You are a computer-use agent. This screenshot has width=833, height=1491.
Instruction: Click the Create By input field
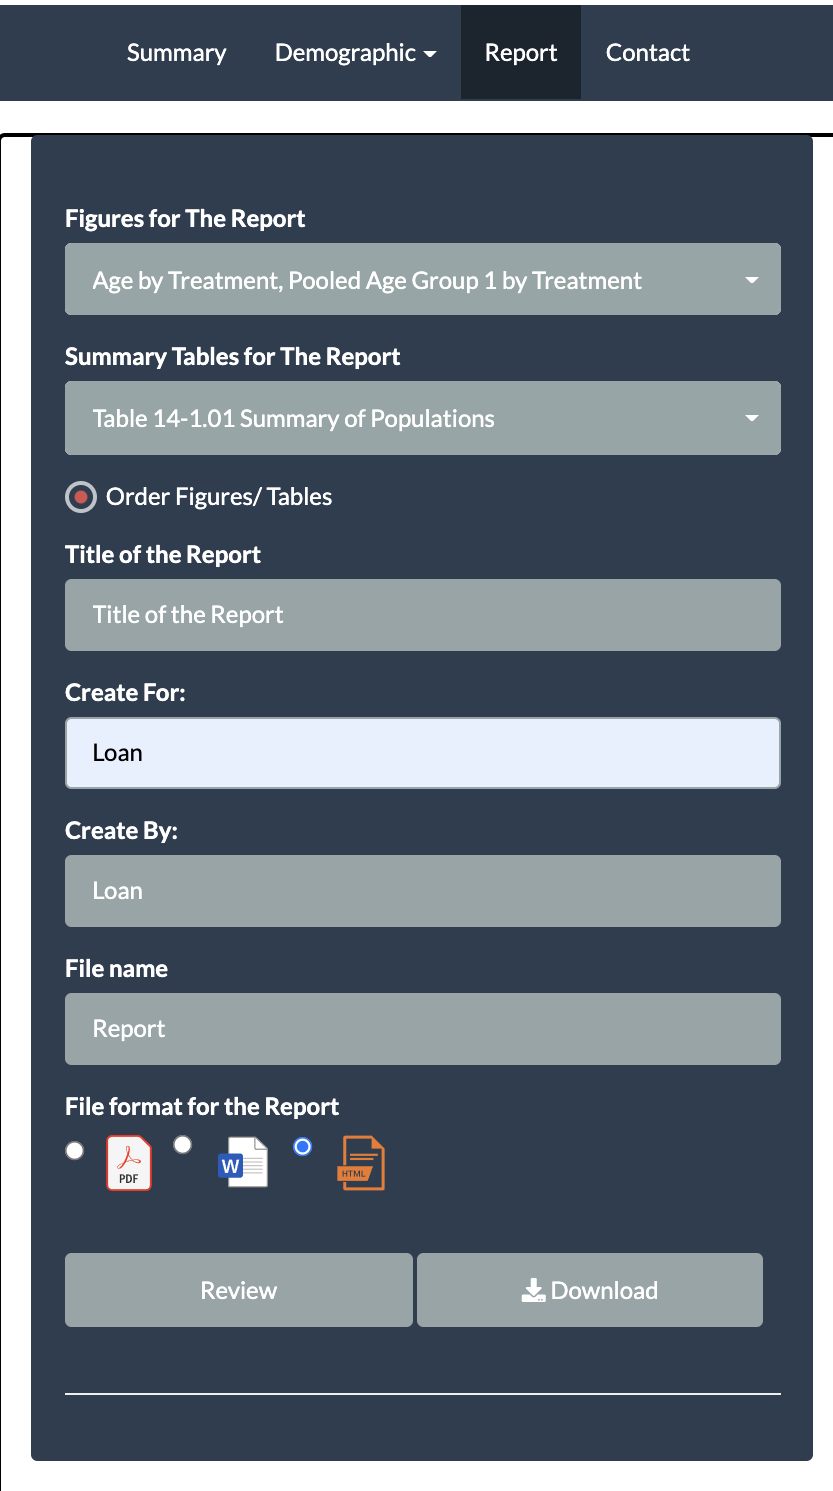click(422, 890)
